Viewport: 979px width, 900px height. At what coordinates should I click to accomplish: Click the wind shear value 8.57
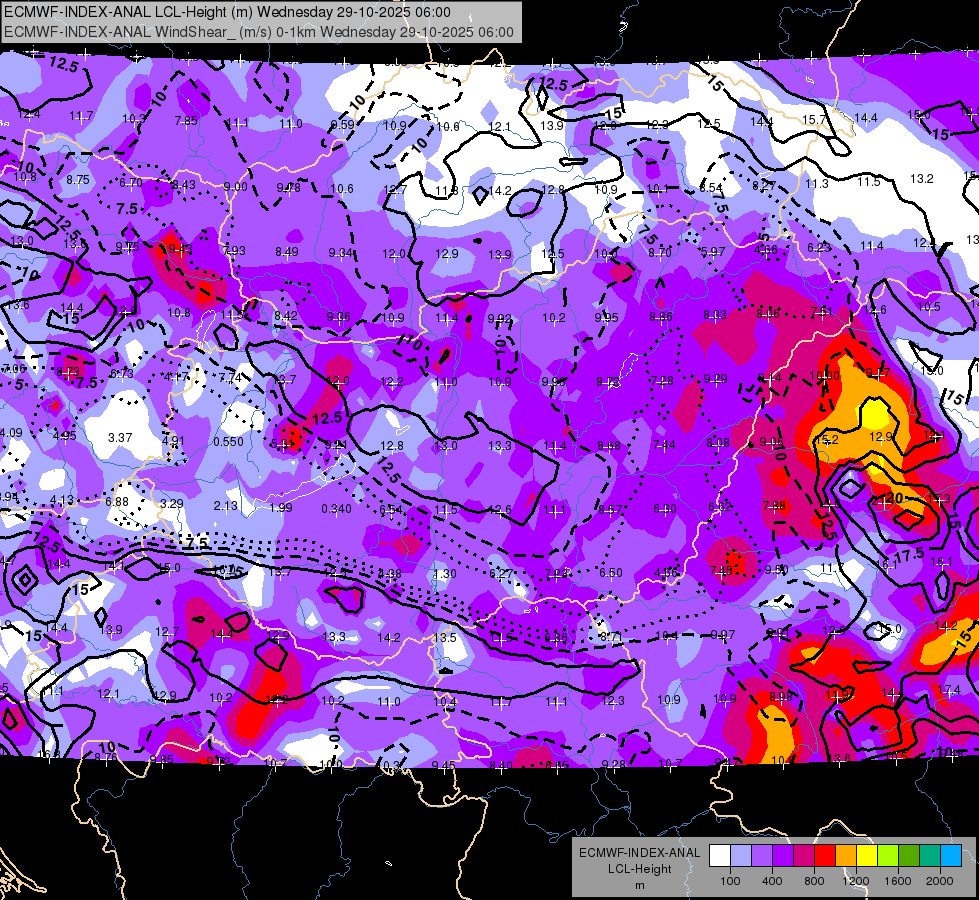coord(610,510)
